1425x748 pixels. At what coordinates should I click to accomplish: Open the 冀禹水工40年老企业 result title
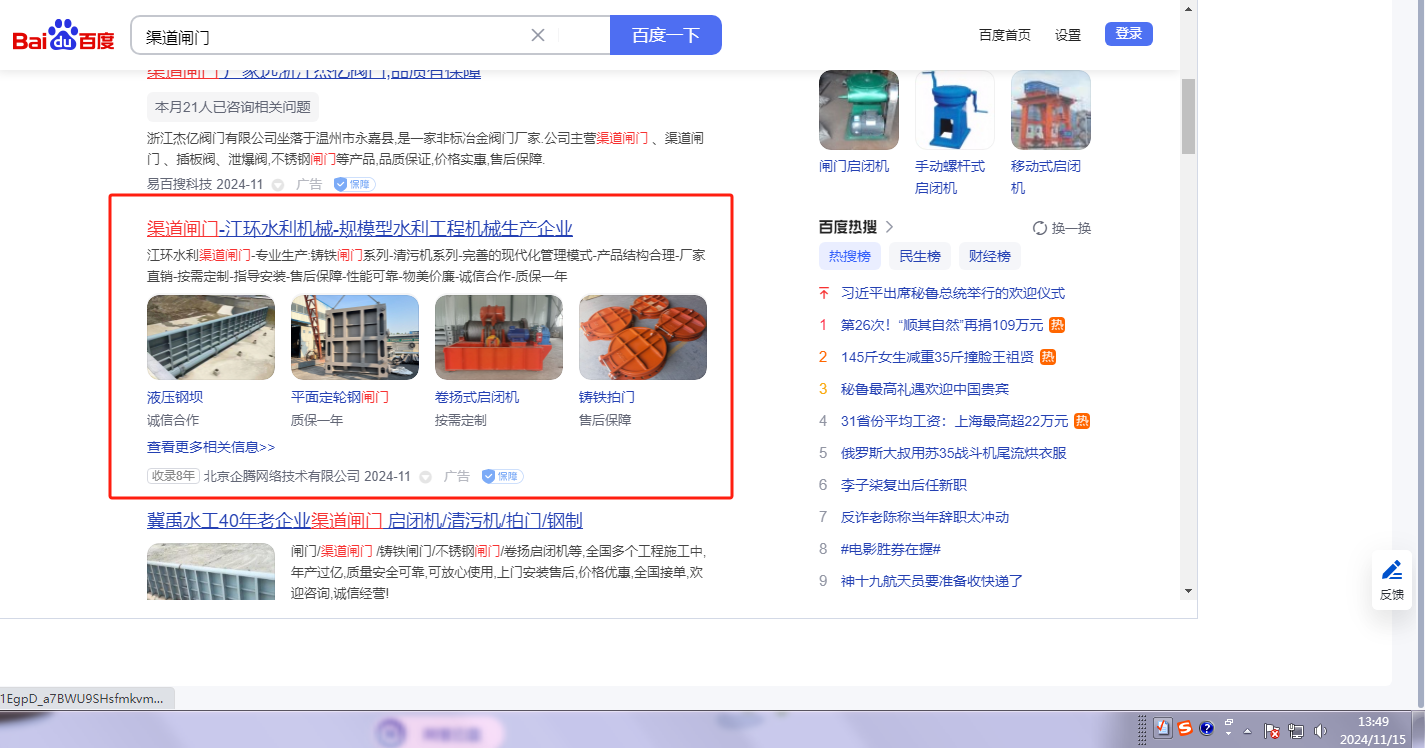click(365, 521)
